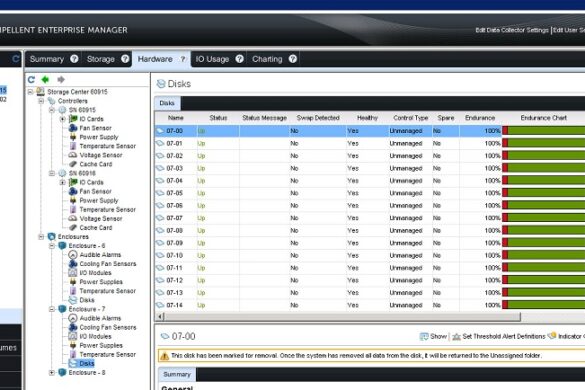Click the horizontal scrollbar under the disks table

(x=342, y=317)
